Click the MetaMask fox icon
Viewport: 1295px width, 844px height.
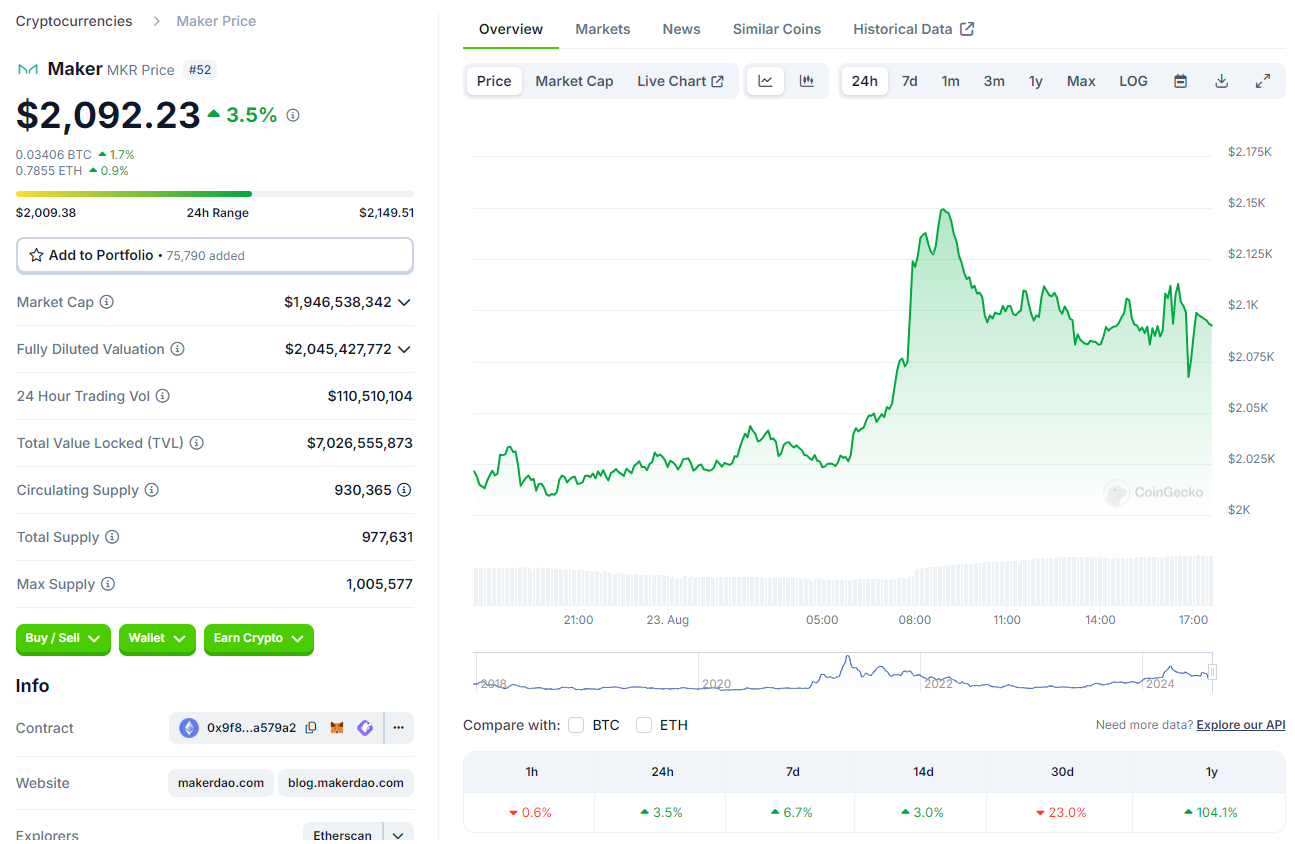pos(338,728)
